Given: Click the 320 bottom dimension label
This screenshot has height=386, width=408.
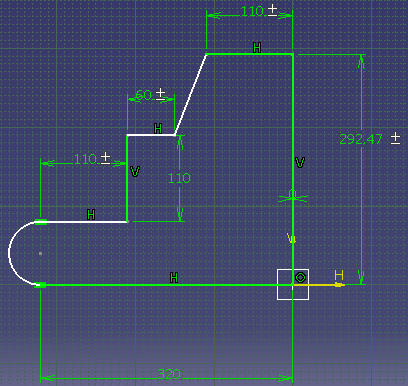Looking at the screenshot, I should coord(169,374).
